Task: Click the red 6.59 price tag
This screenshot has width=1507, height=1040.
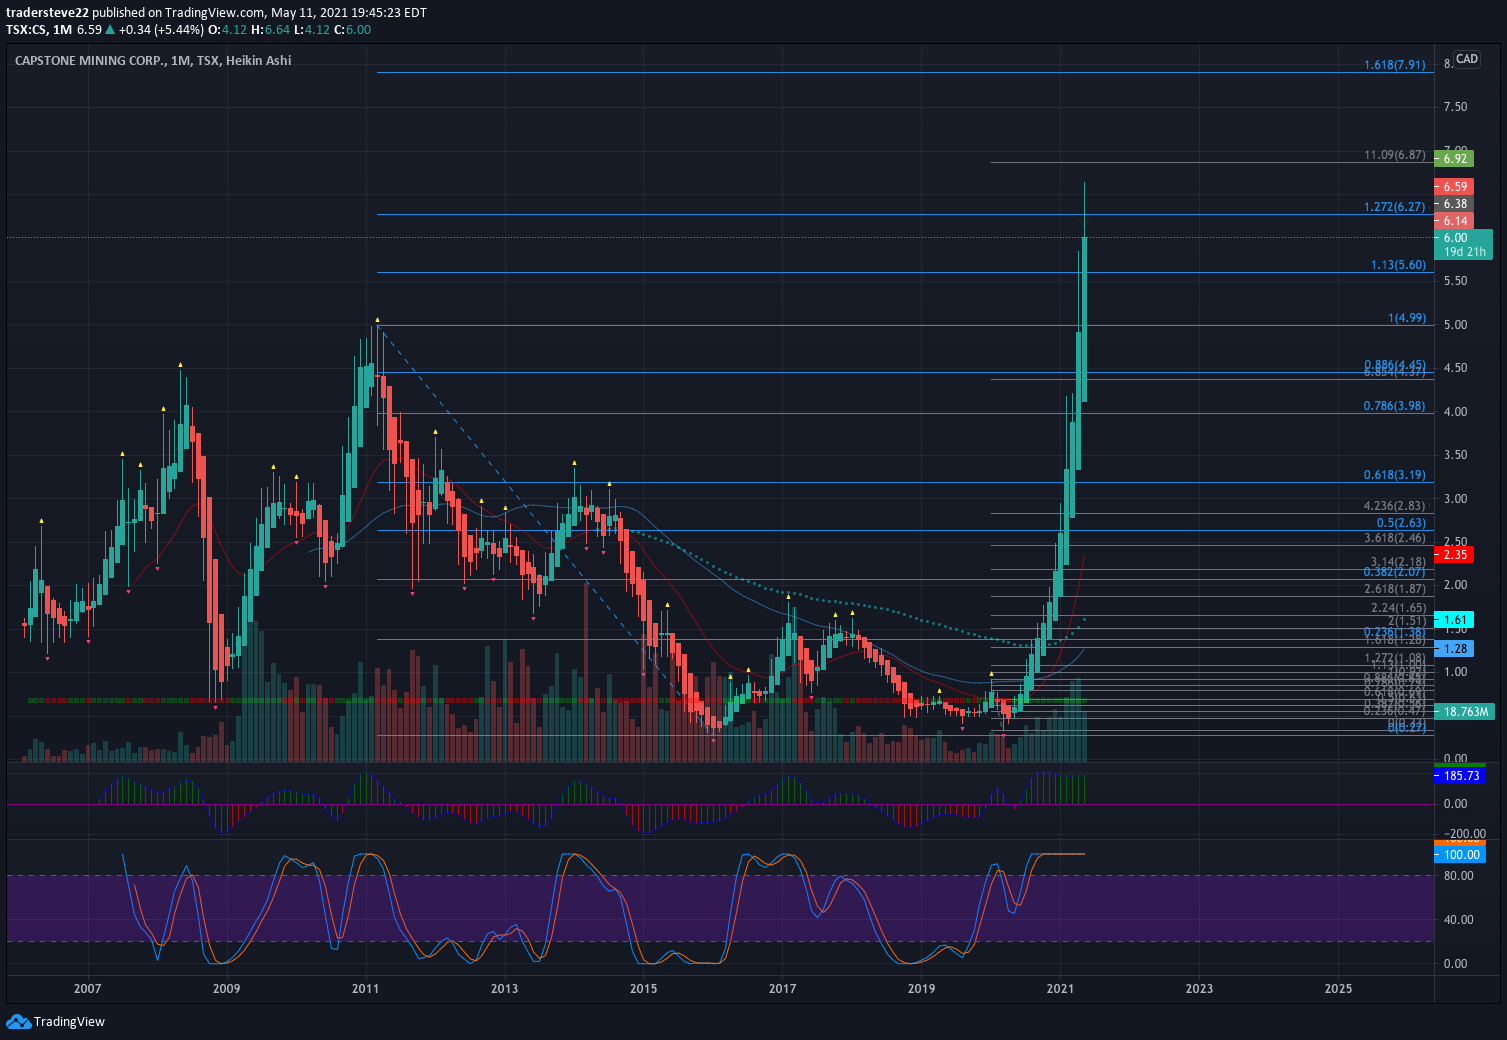Action: [1454, 187]
